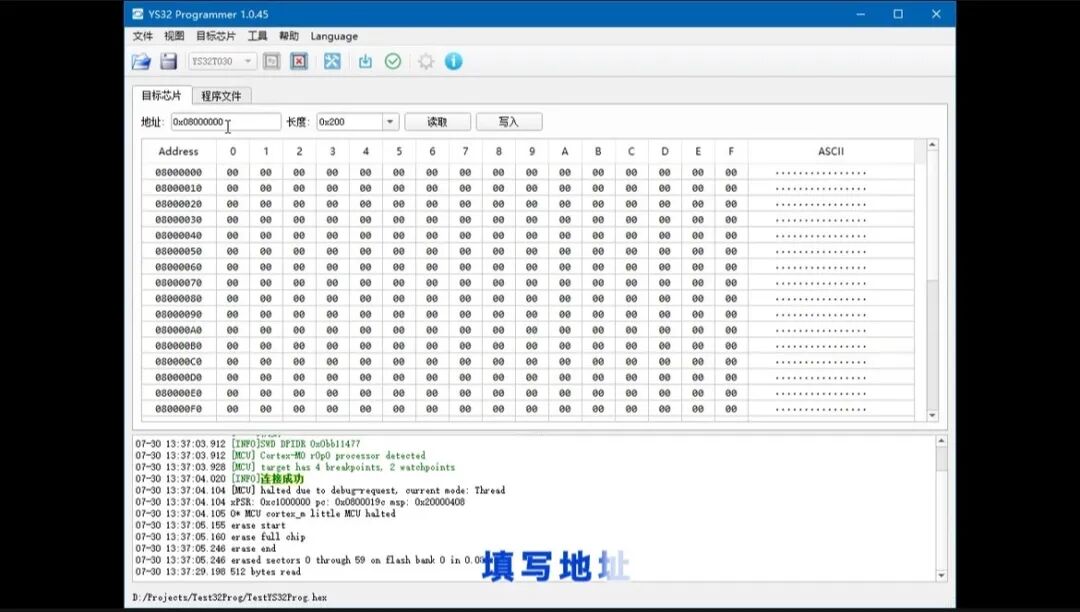Screen dimensions: 1080x612
Task: Click the 写入 write button
Action: pyautogui.click(x=509, y=122)
